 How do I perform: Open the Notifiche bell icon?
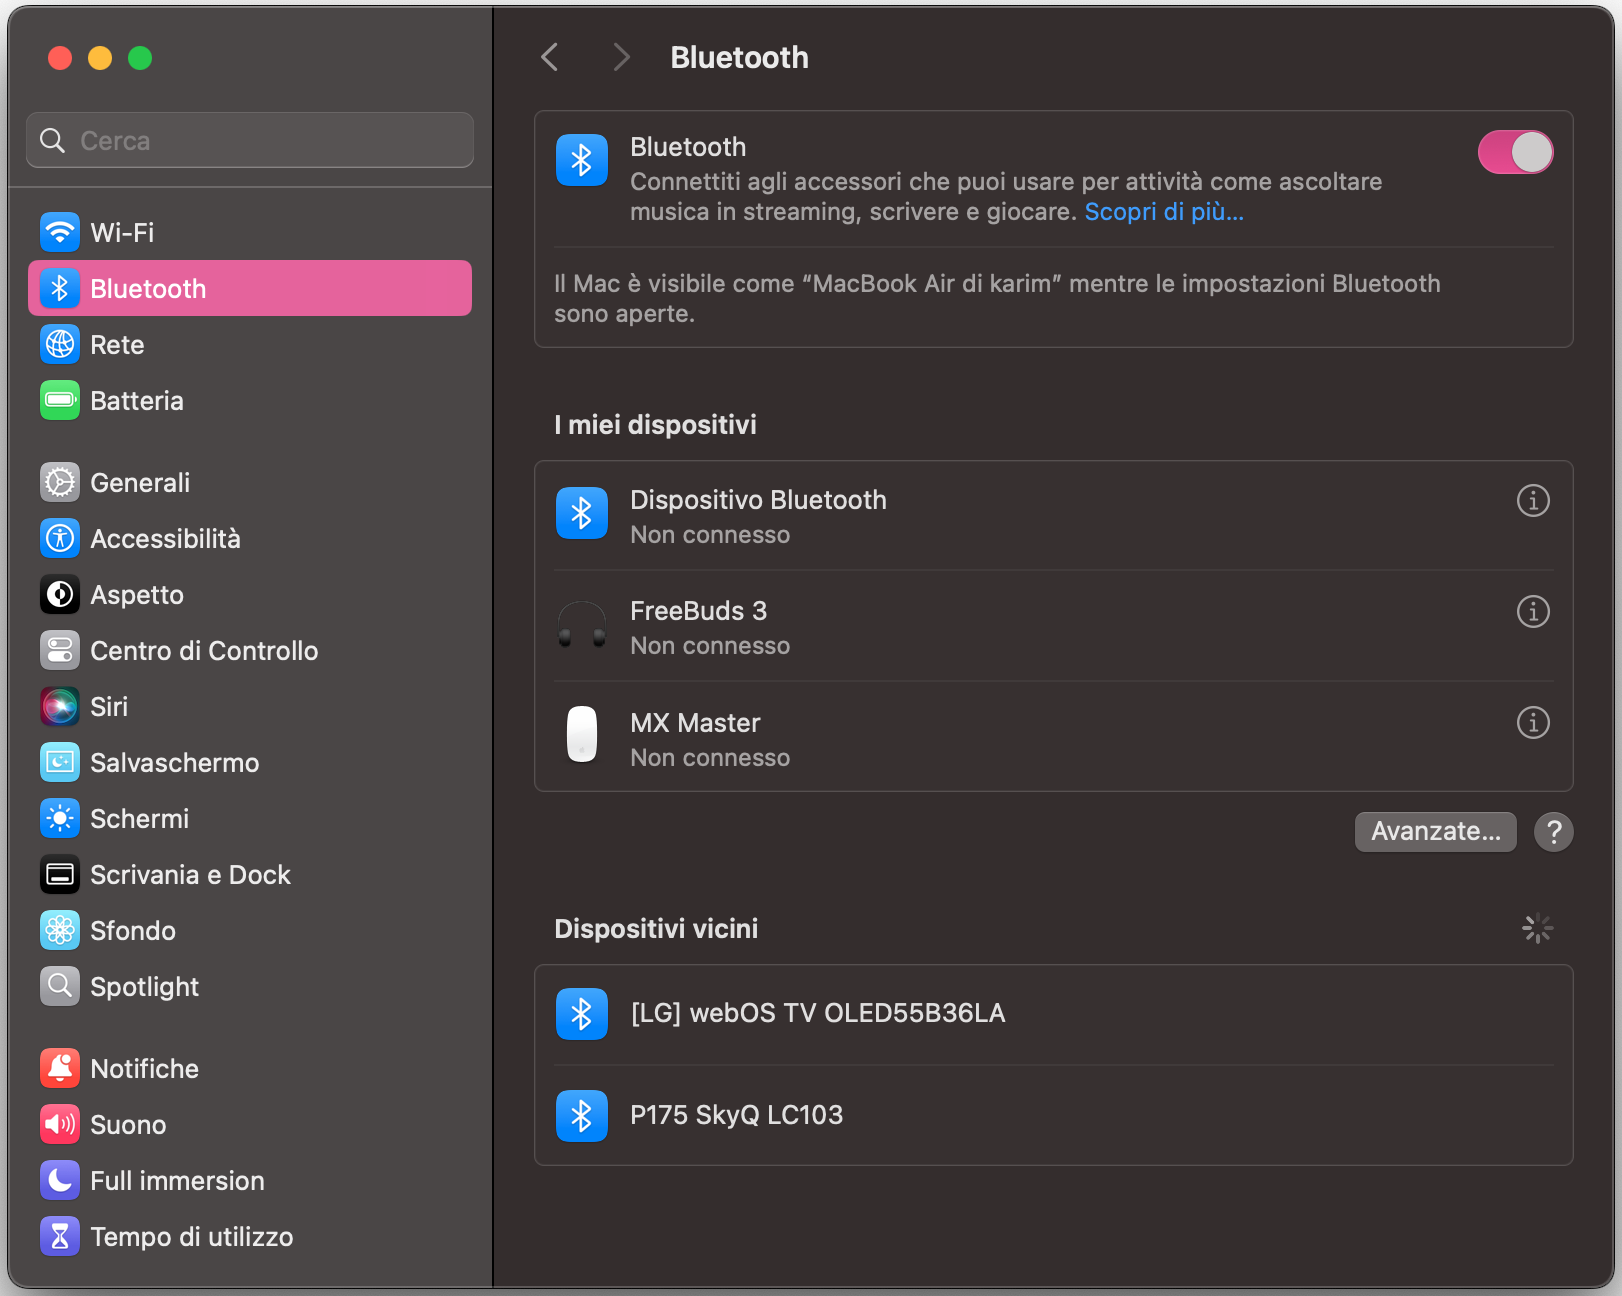[60, 1068]
